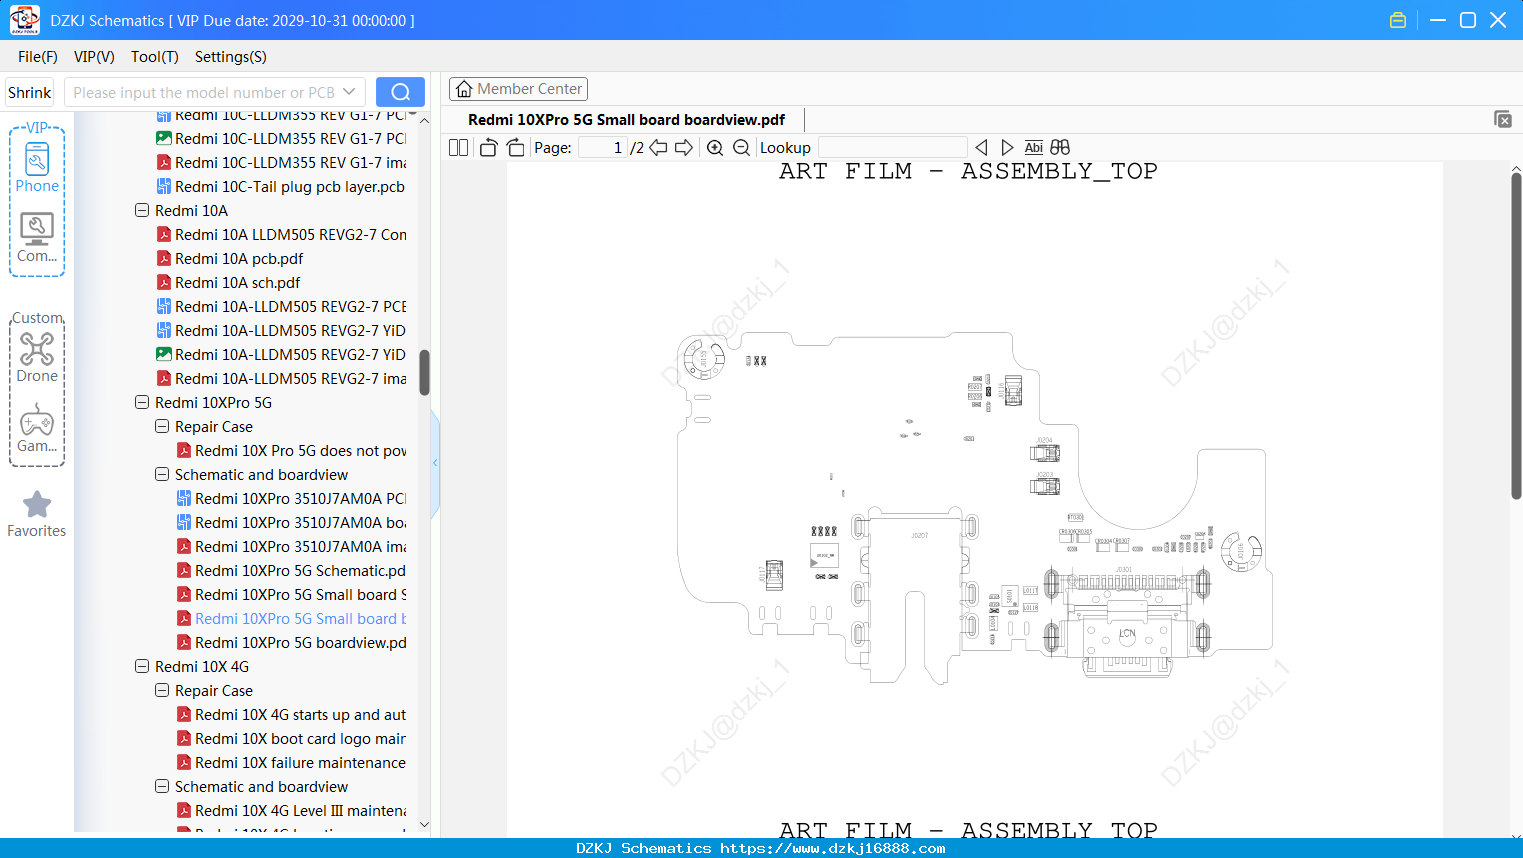Collapse Schematic and boardview under Redmi 10XPro 5G
The image size is (1523, 858).
162,474
